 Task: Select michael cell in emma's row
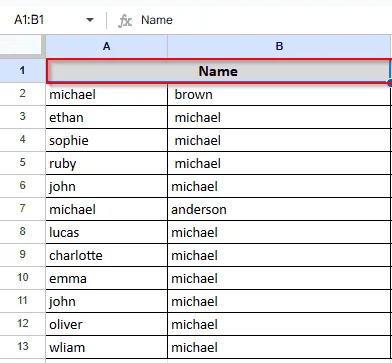pos(279,278)
